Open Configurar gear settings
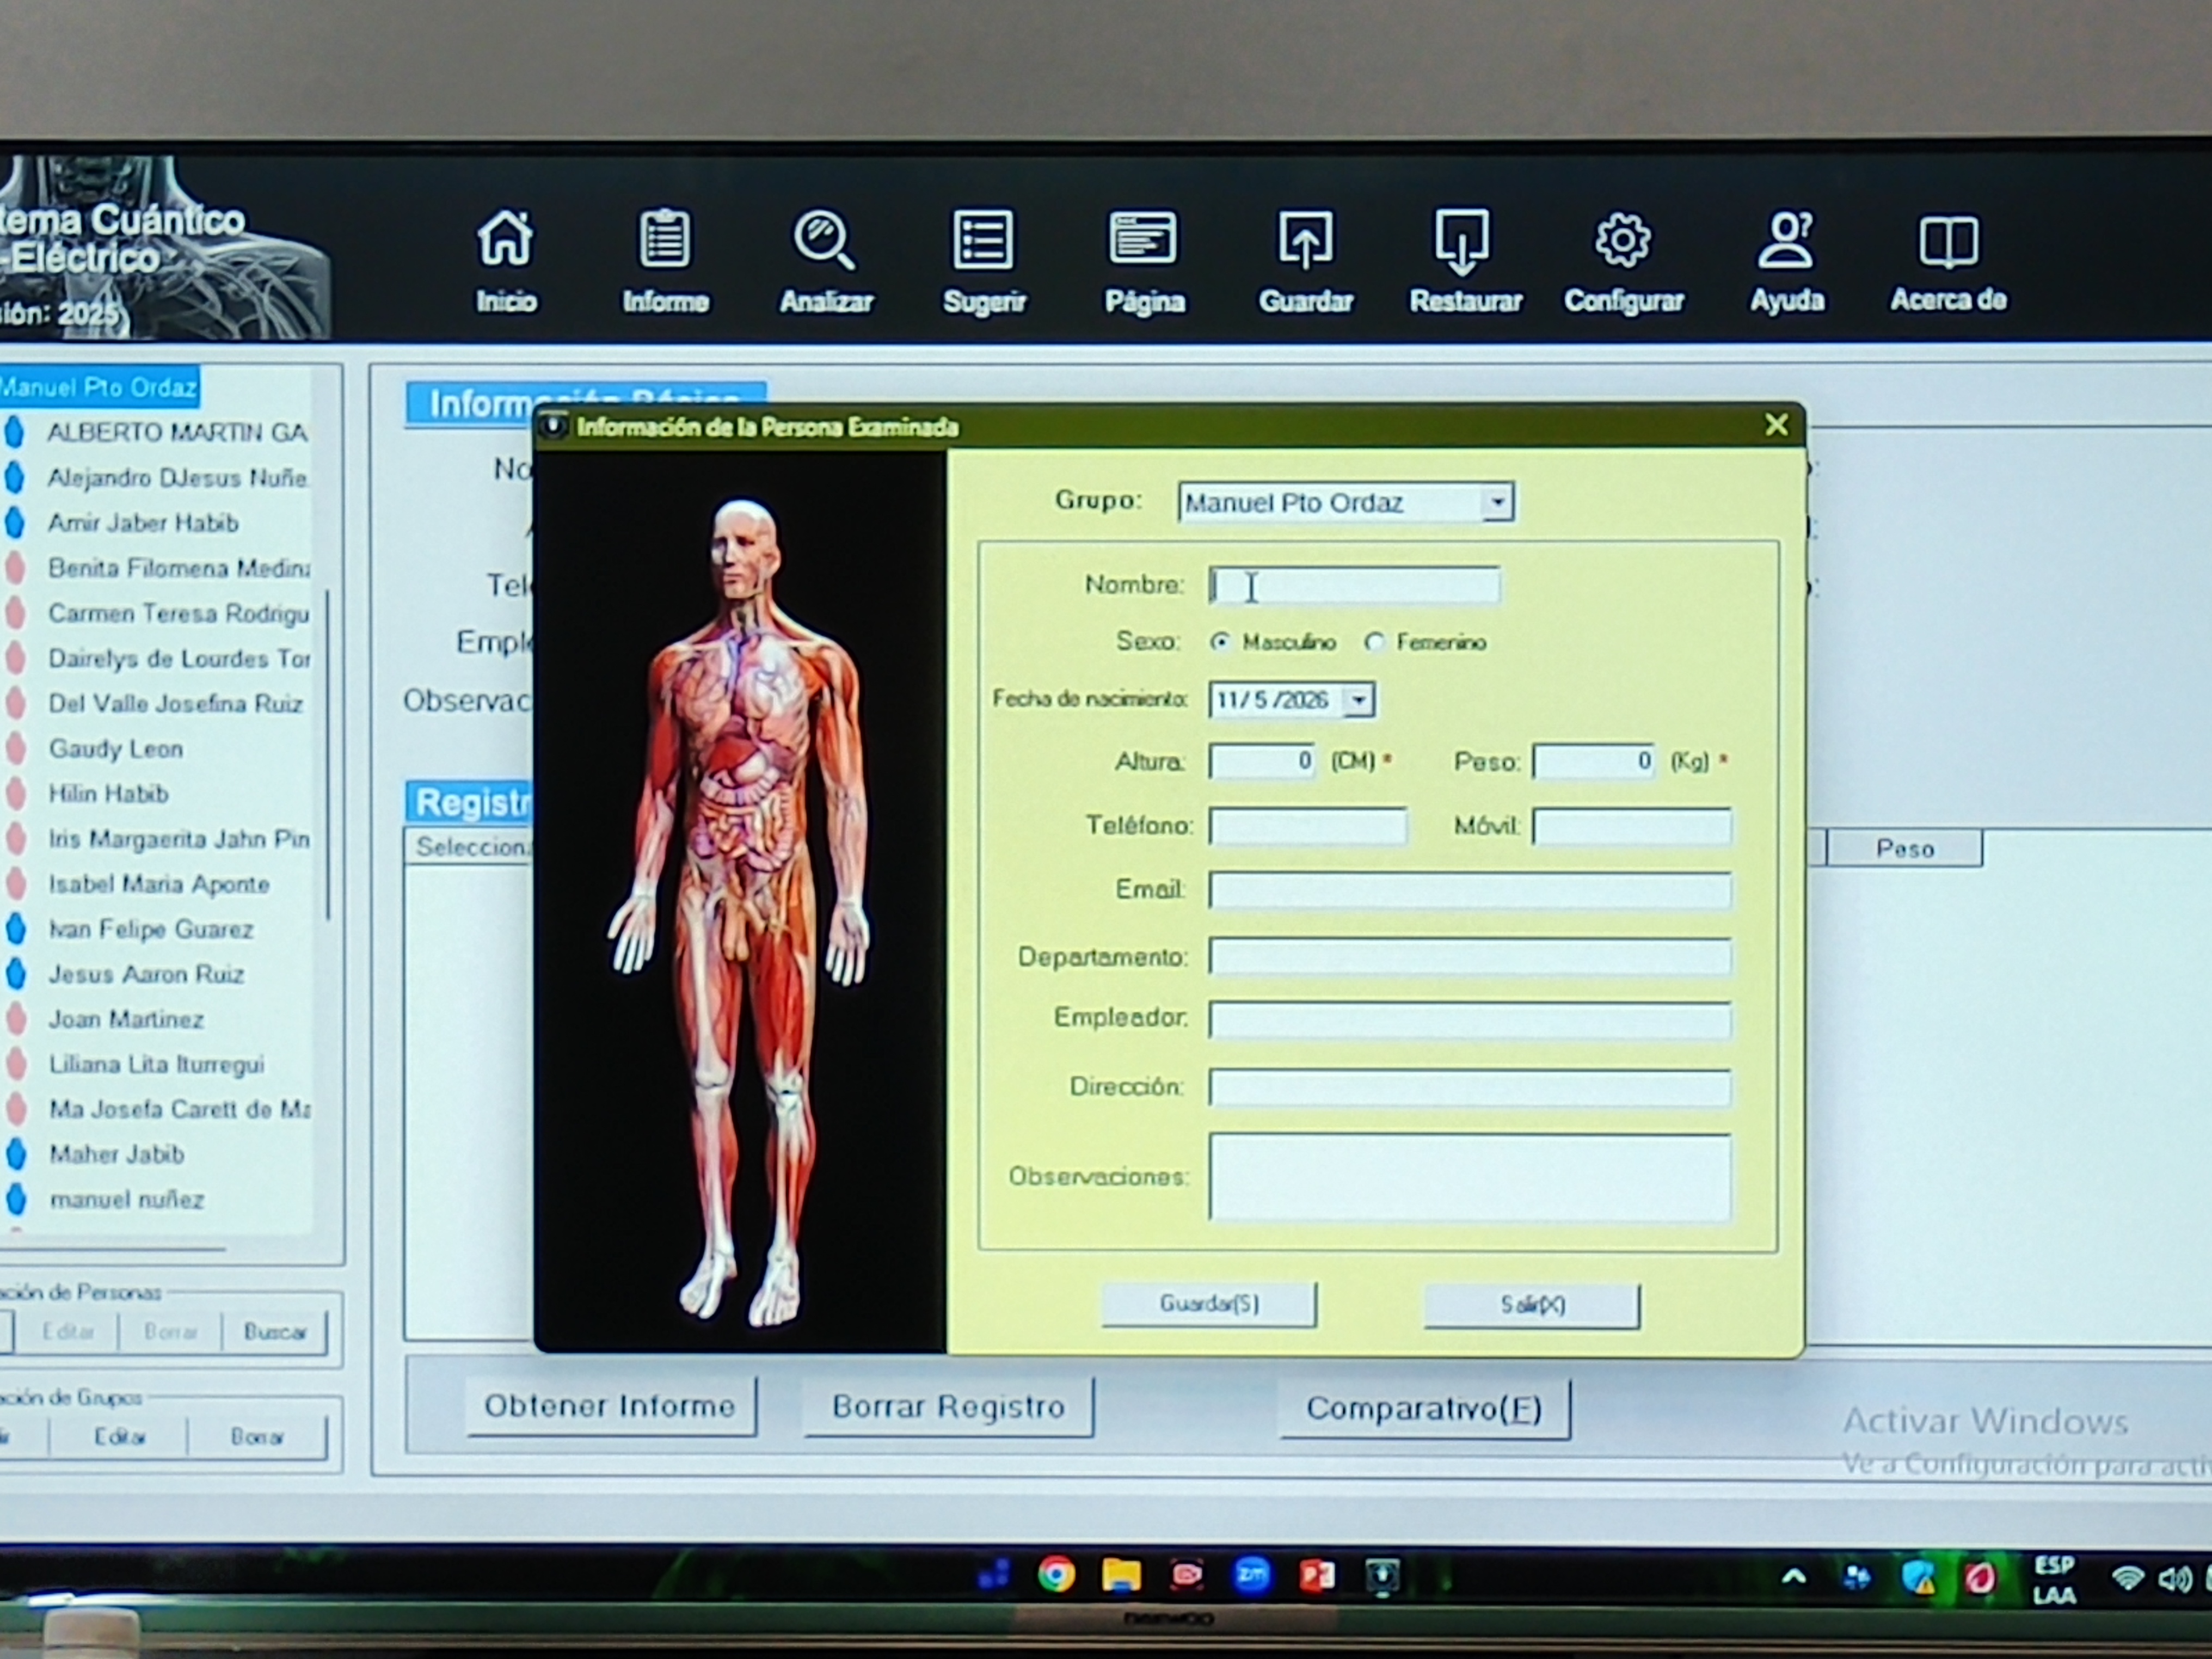This screenshot has width=2212, height=1659. point(1623,261)
